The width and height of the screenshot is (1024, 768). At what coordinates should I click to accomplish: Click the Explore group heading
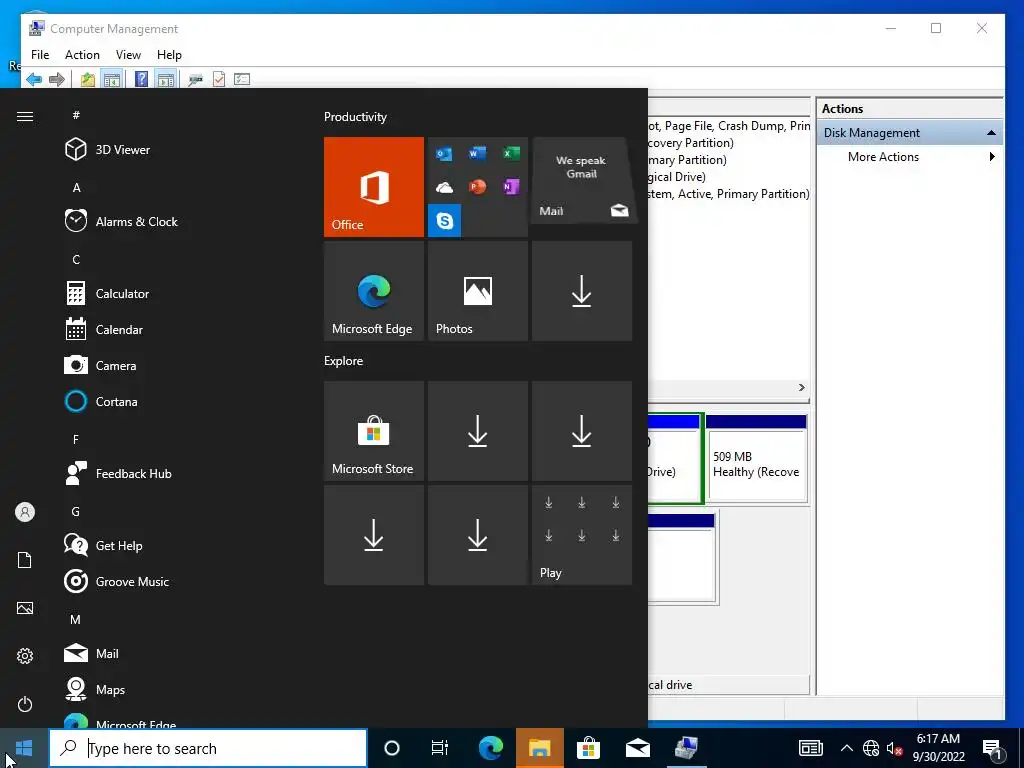click(x=344, y=361)
